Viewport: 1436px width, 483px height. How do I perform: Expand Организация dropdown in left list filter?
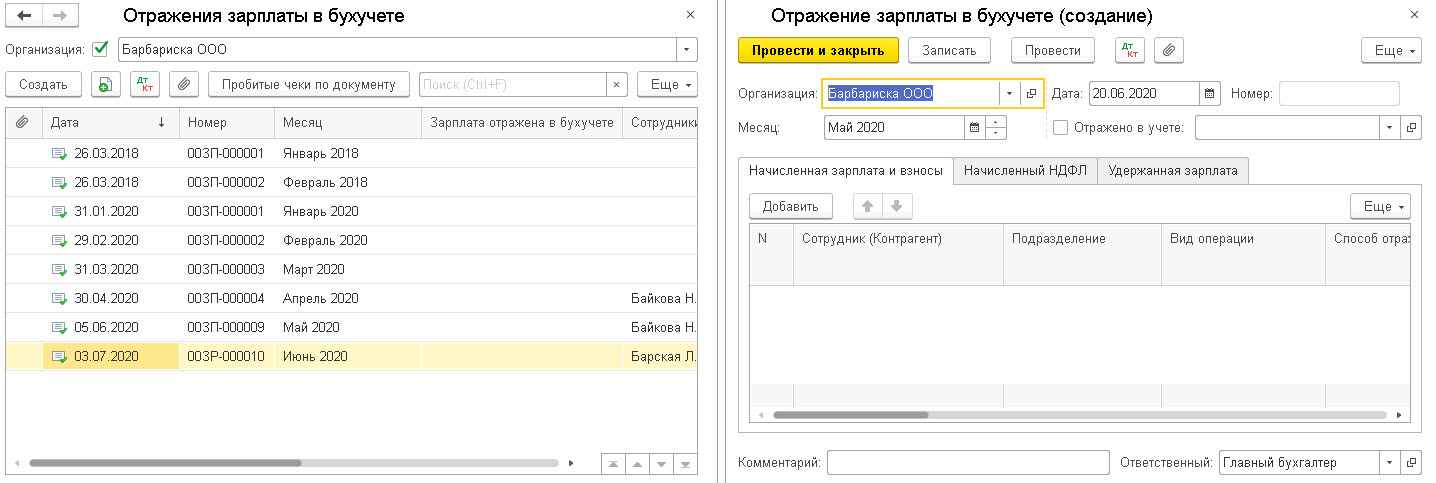click(x=687, y=49)
